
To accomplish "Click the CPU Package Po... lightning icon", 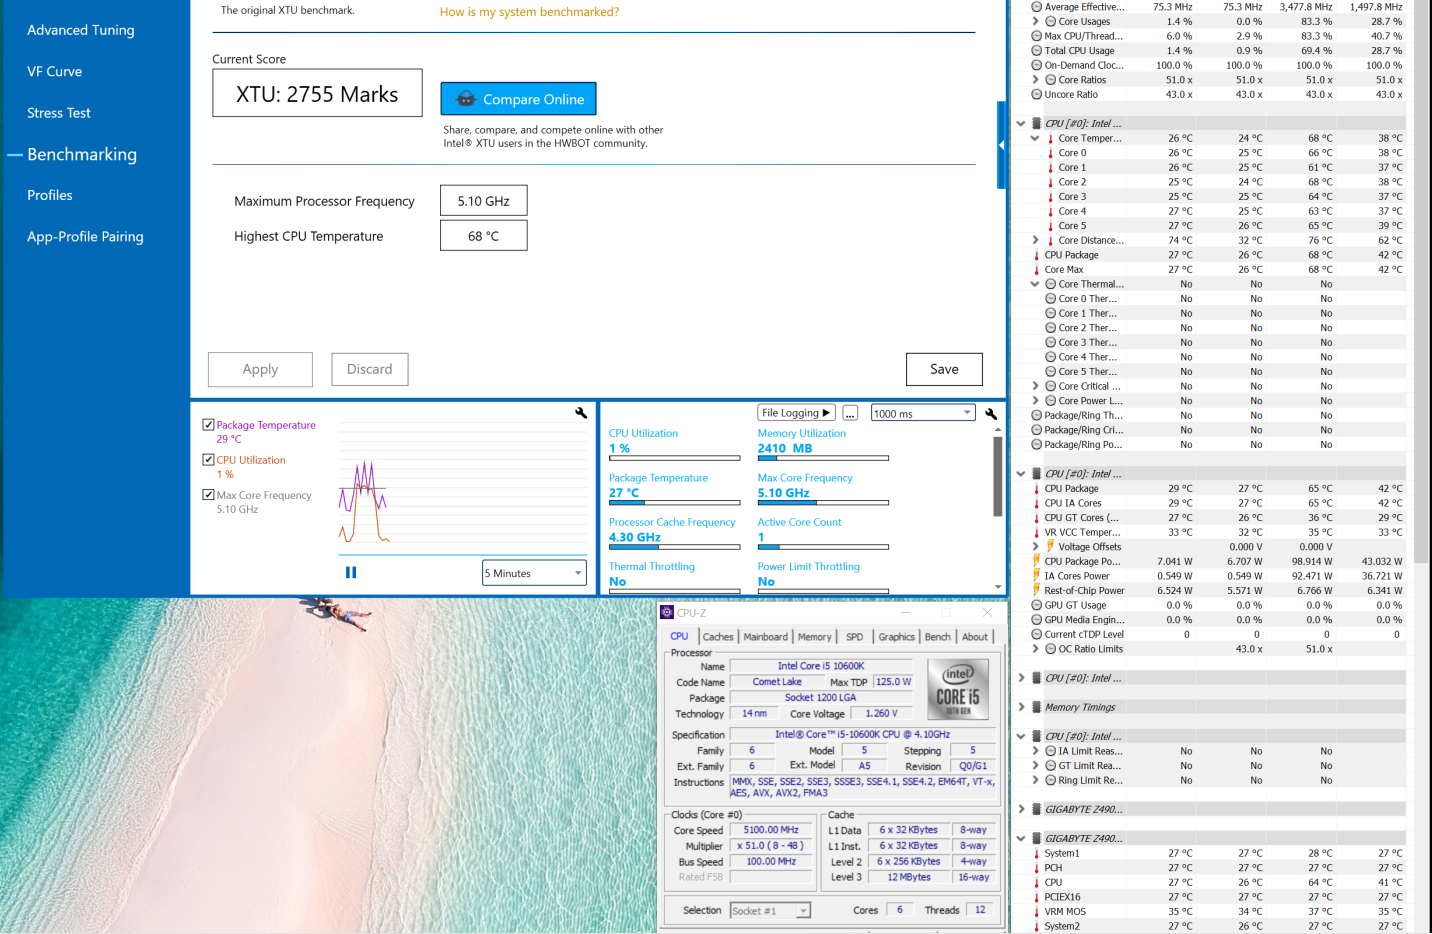I will pyautogui.click(x=1037, y=562).
